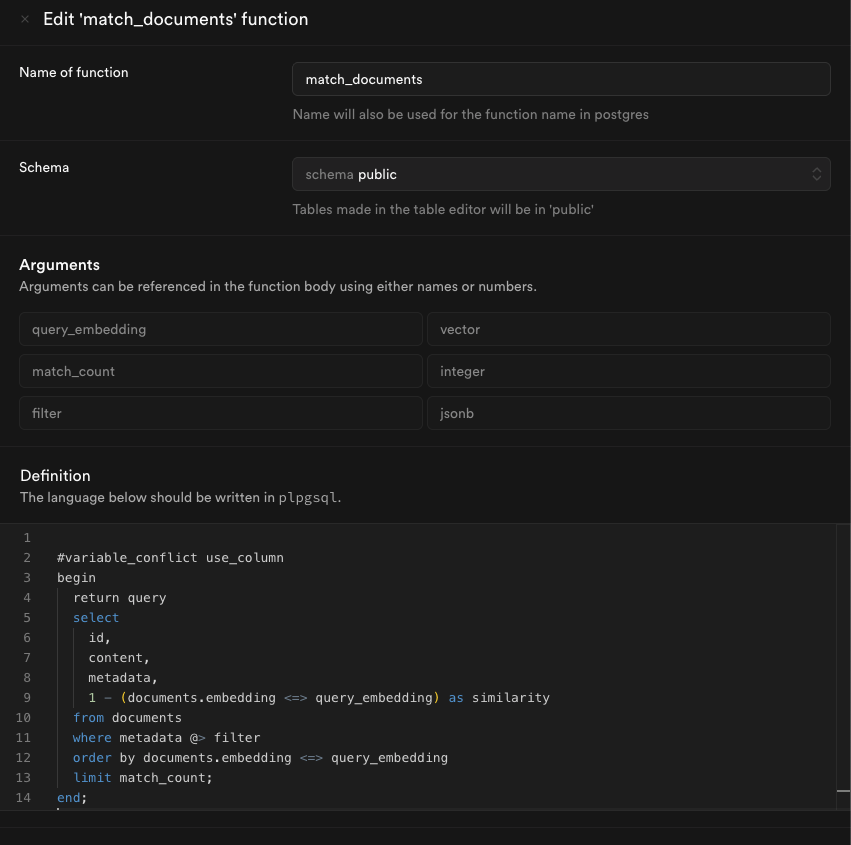Close the Edit 'match_documents' function panel
The width and height of the screenshot is (851, 845).
(x=25, y=20)
